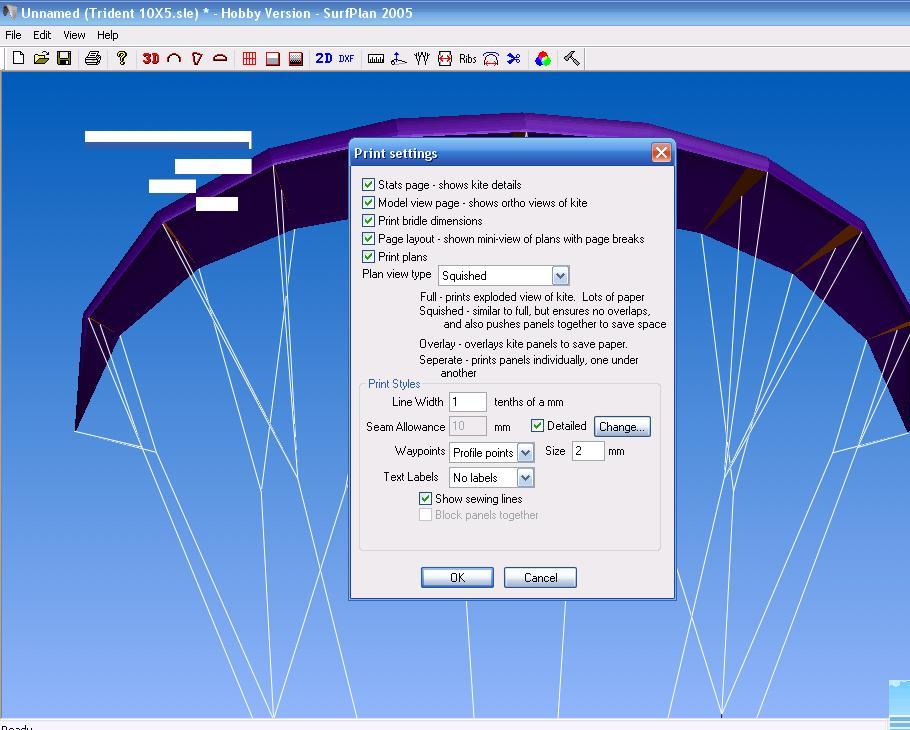Open the View menu
The image size is (910, 730).
coord(74,35)
